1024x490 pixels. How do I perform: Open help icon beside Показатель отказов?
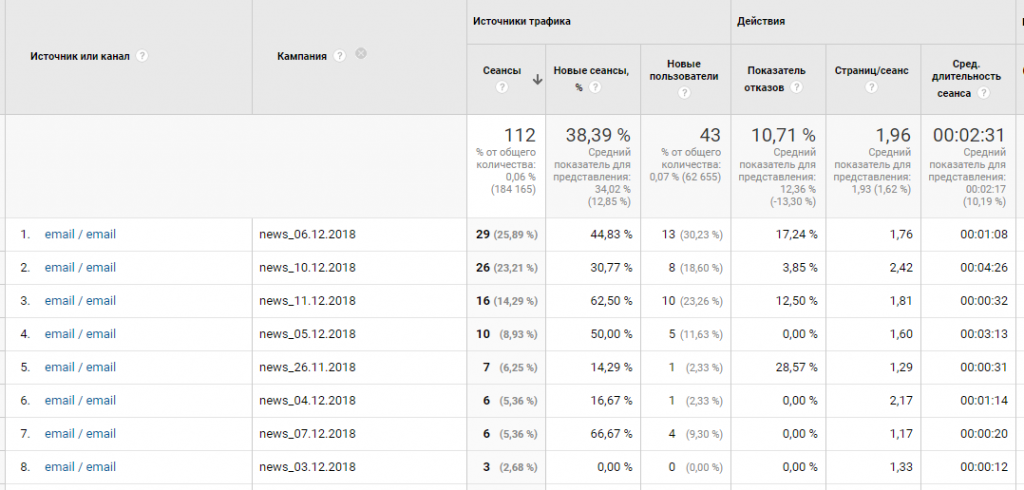[x=795, y=88]
